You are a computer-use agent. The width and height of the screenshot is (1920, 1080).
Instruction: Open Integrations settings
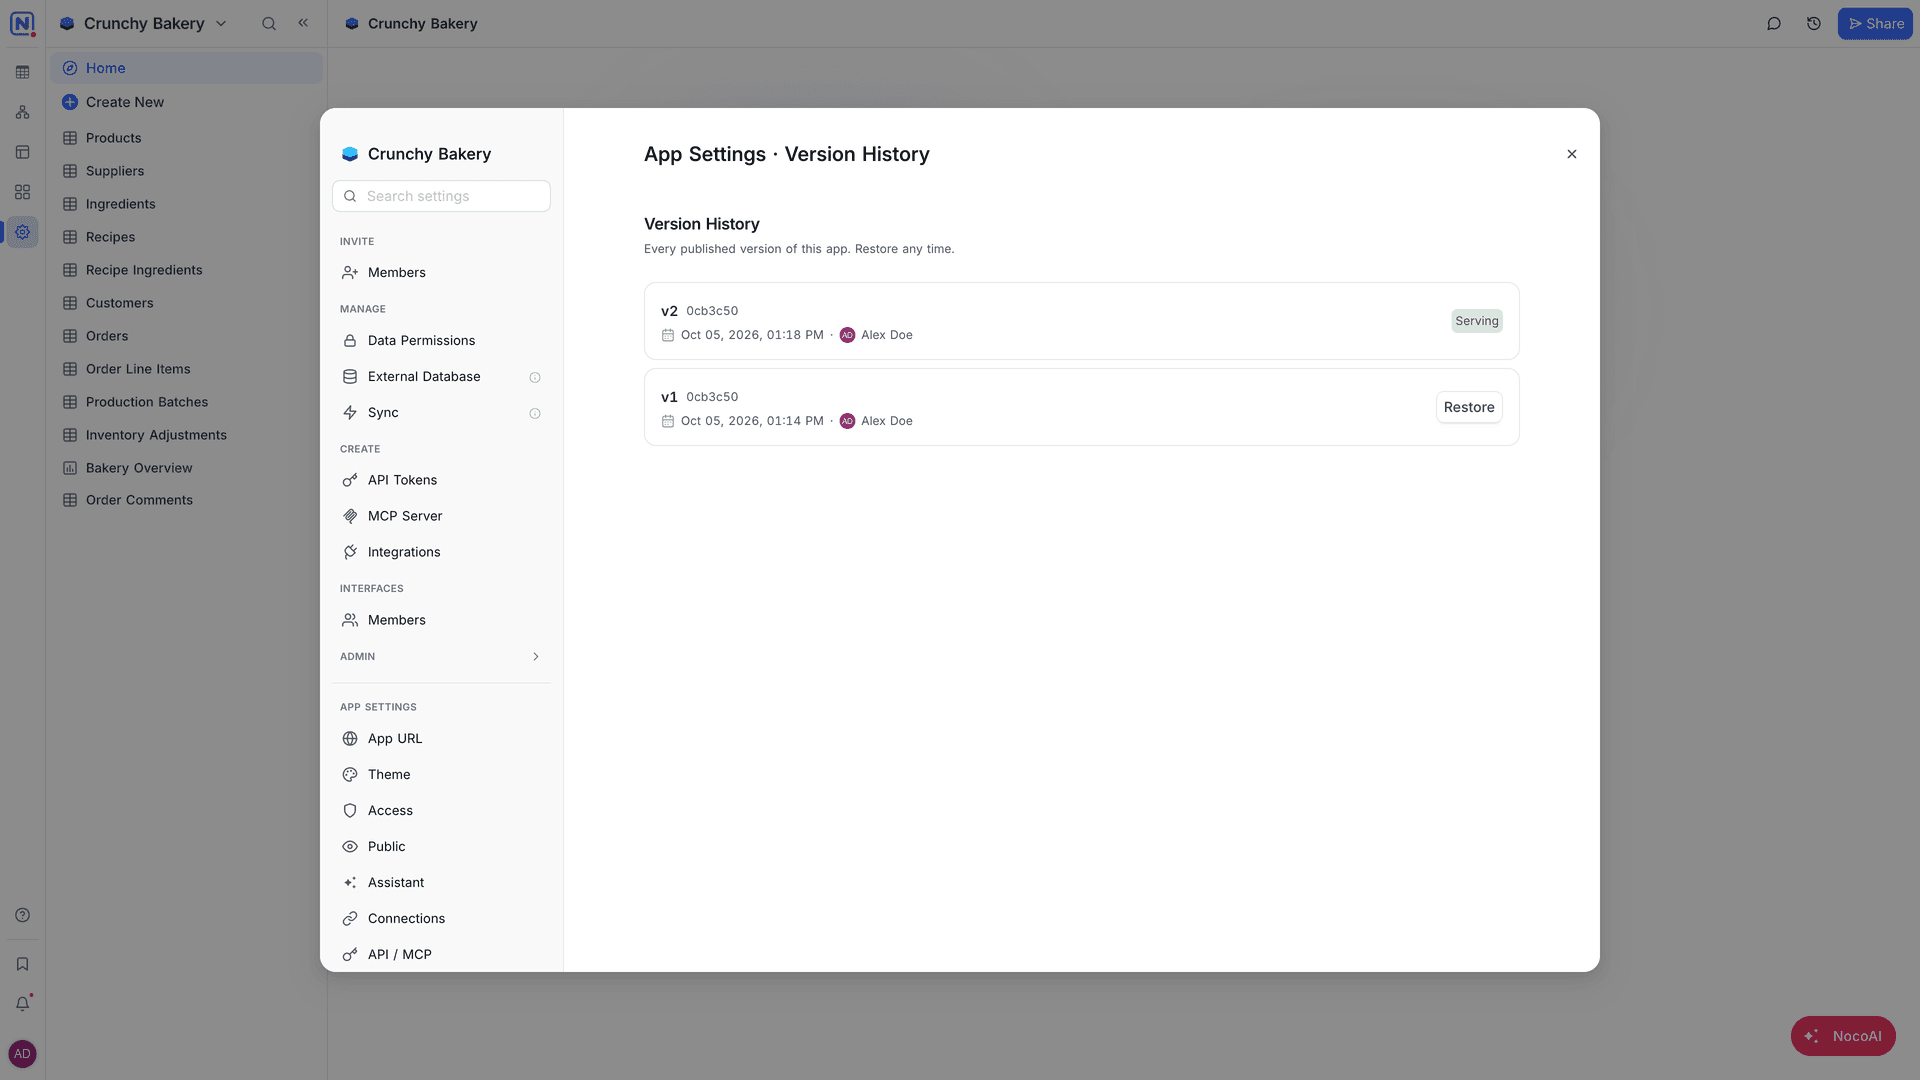[x=441, y=552]
